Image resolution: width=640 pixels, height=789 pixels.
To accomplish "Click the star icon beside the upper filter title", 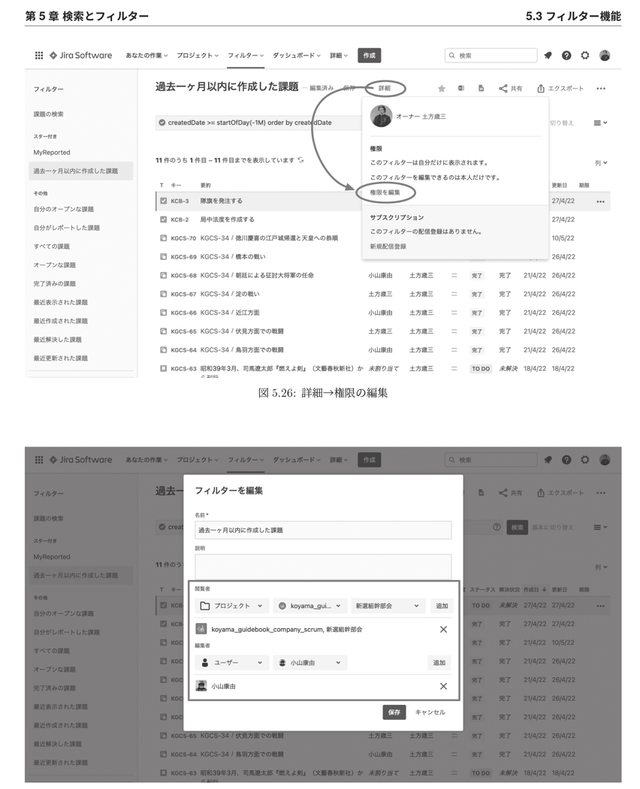I will click(x=441, y=88).
